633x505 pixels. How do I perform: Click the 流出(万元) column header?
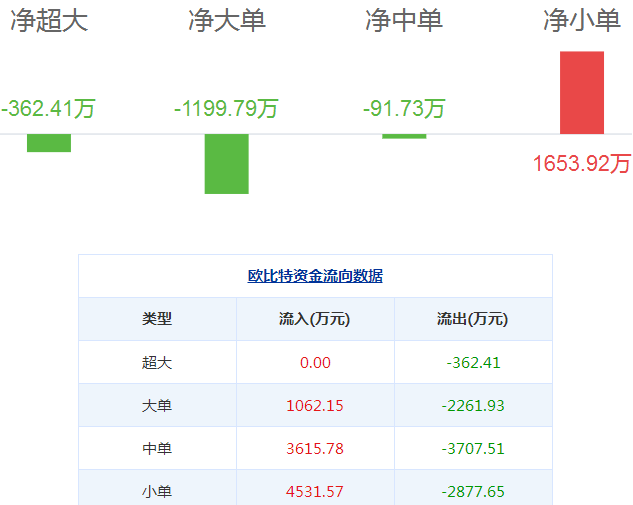point(473,319)
